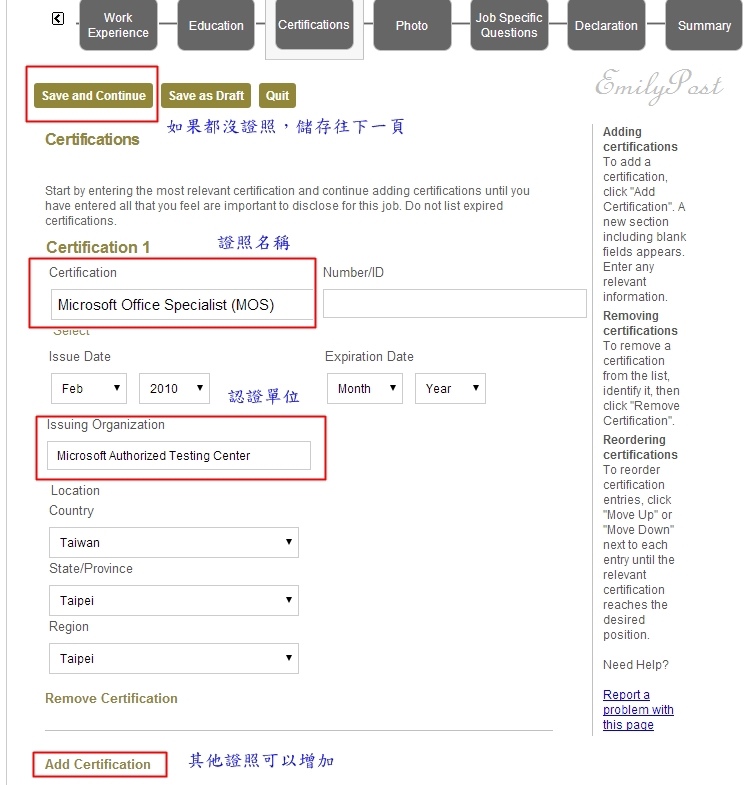The image size is (752, 785).
Task: Jump to the Declaration step
Action: tap(606, 25)
